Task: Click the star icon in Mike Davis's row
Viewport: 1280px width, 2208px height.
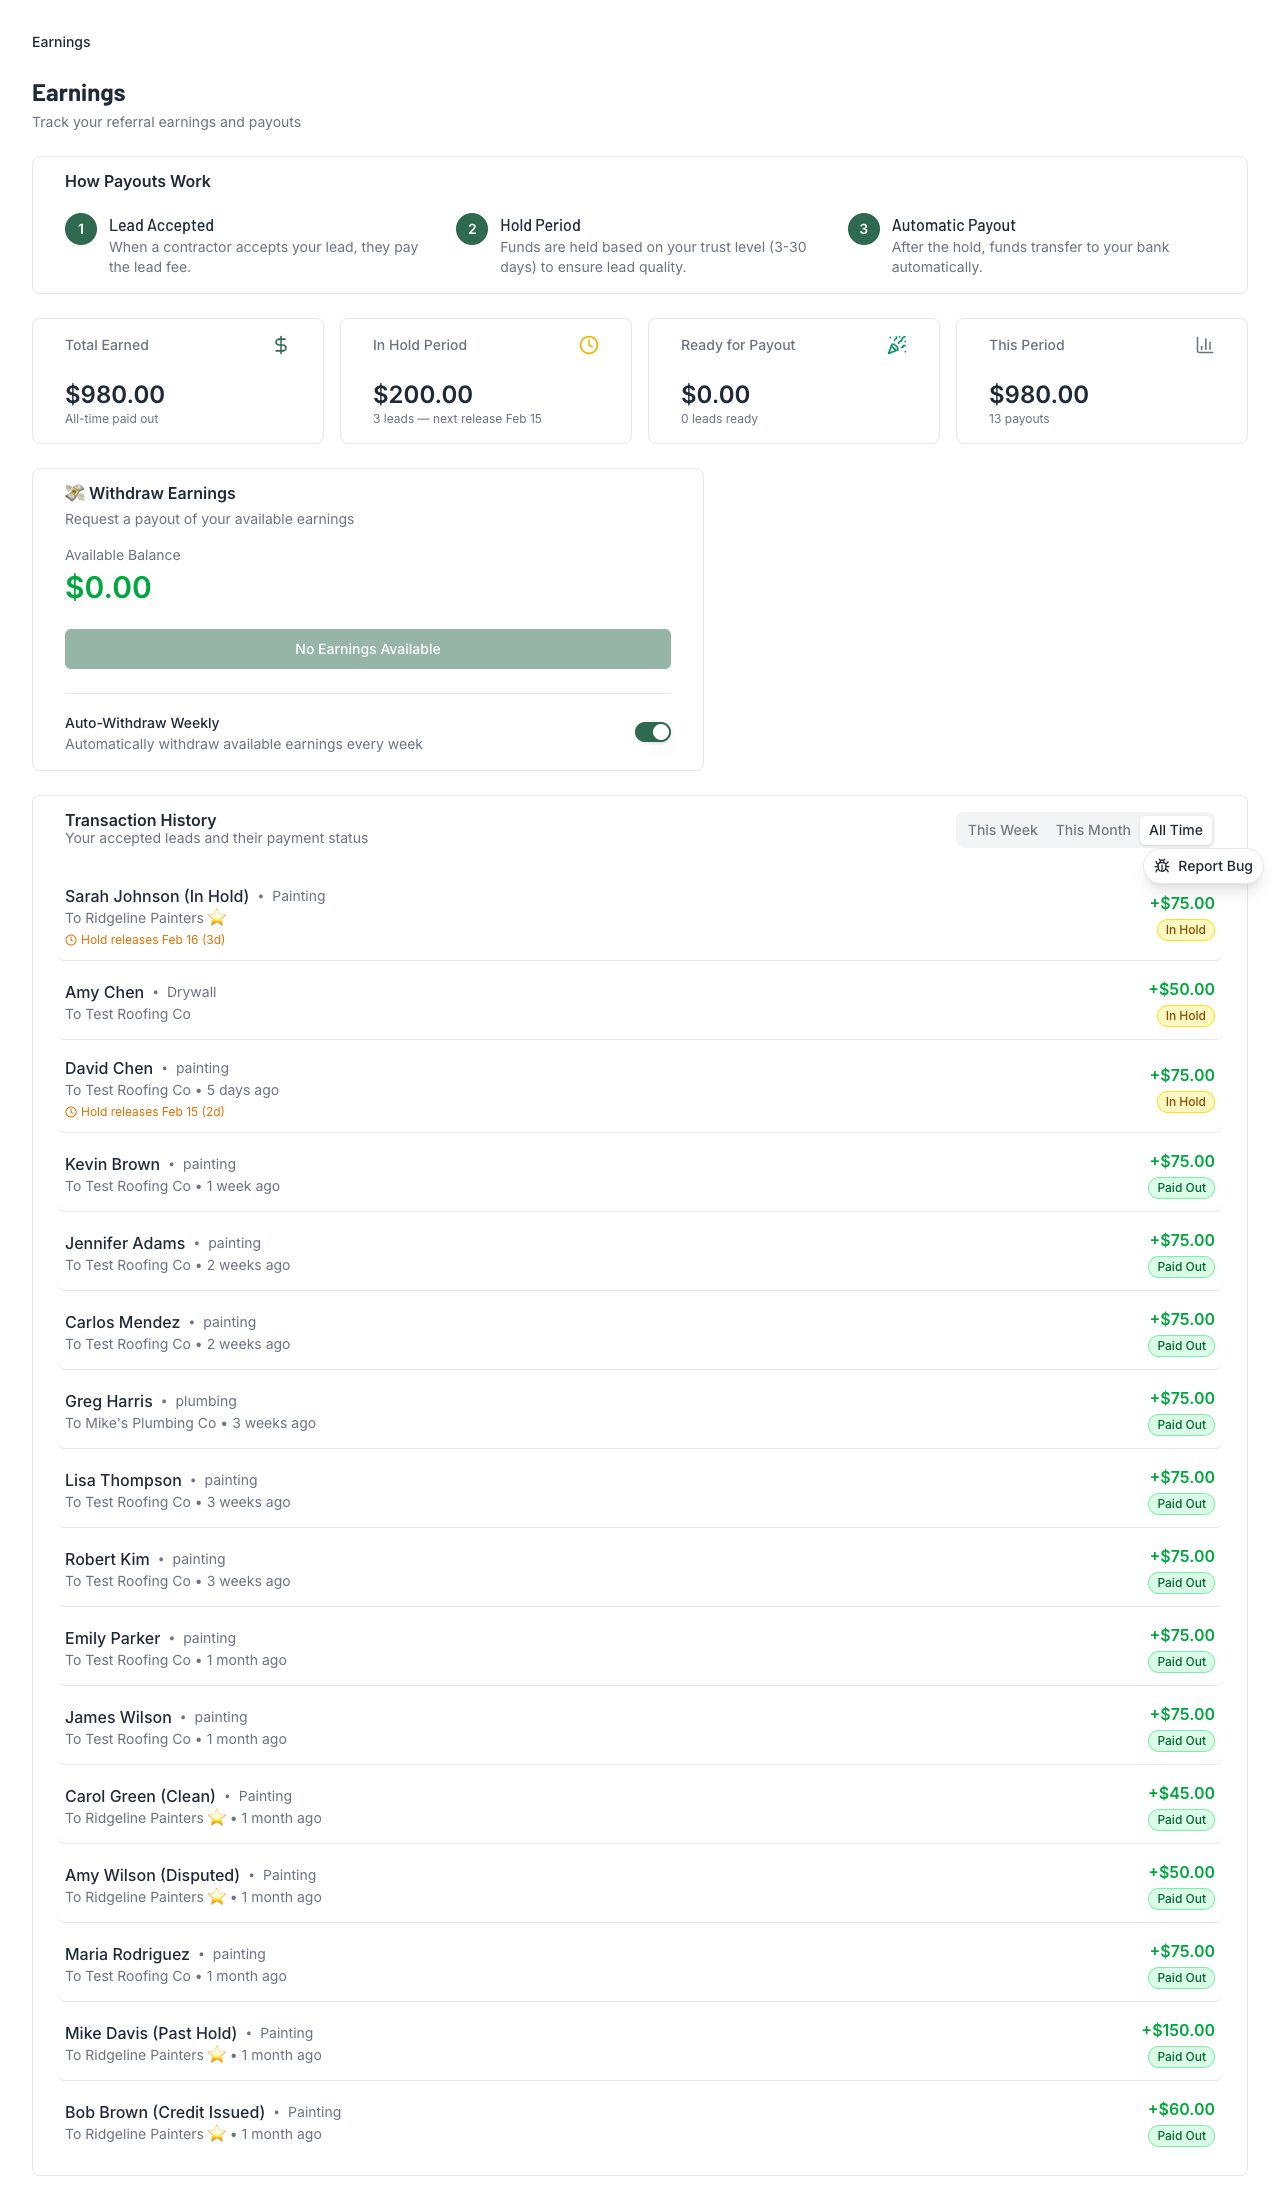Action: click(217, 2055)
